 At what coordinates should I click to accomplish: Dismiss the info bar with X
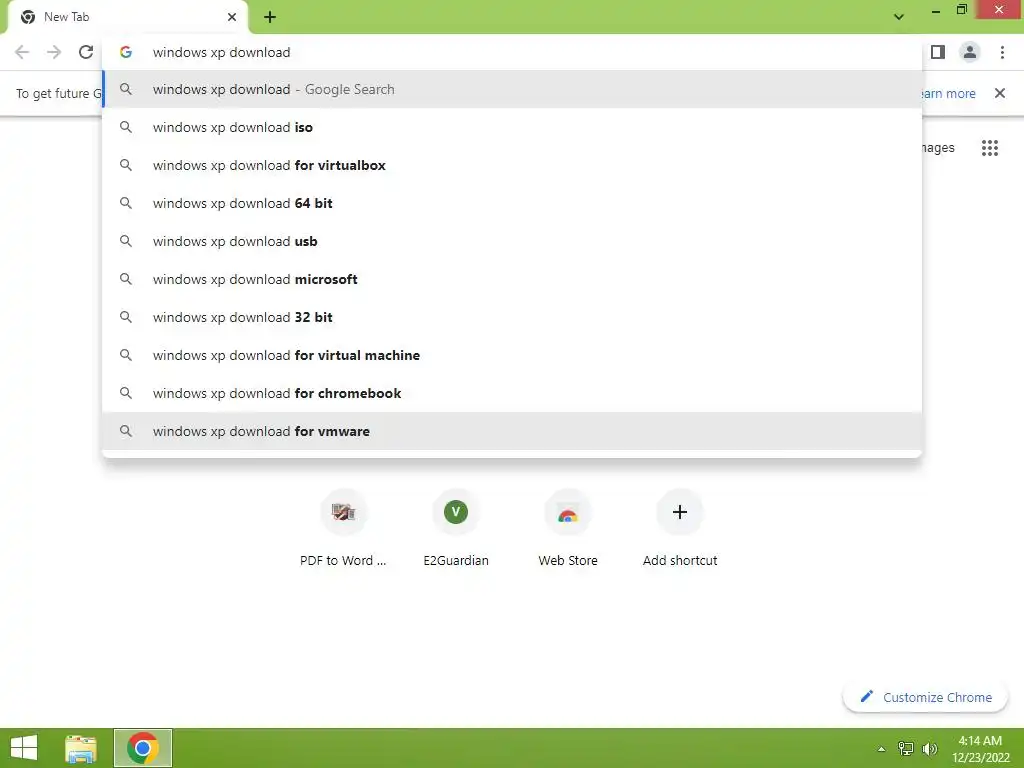(x=1000, y=93)
